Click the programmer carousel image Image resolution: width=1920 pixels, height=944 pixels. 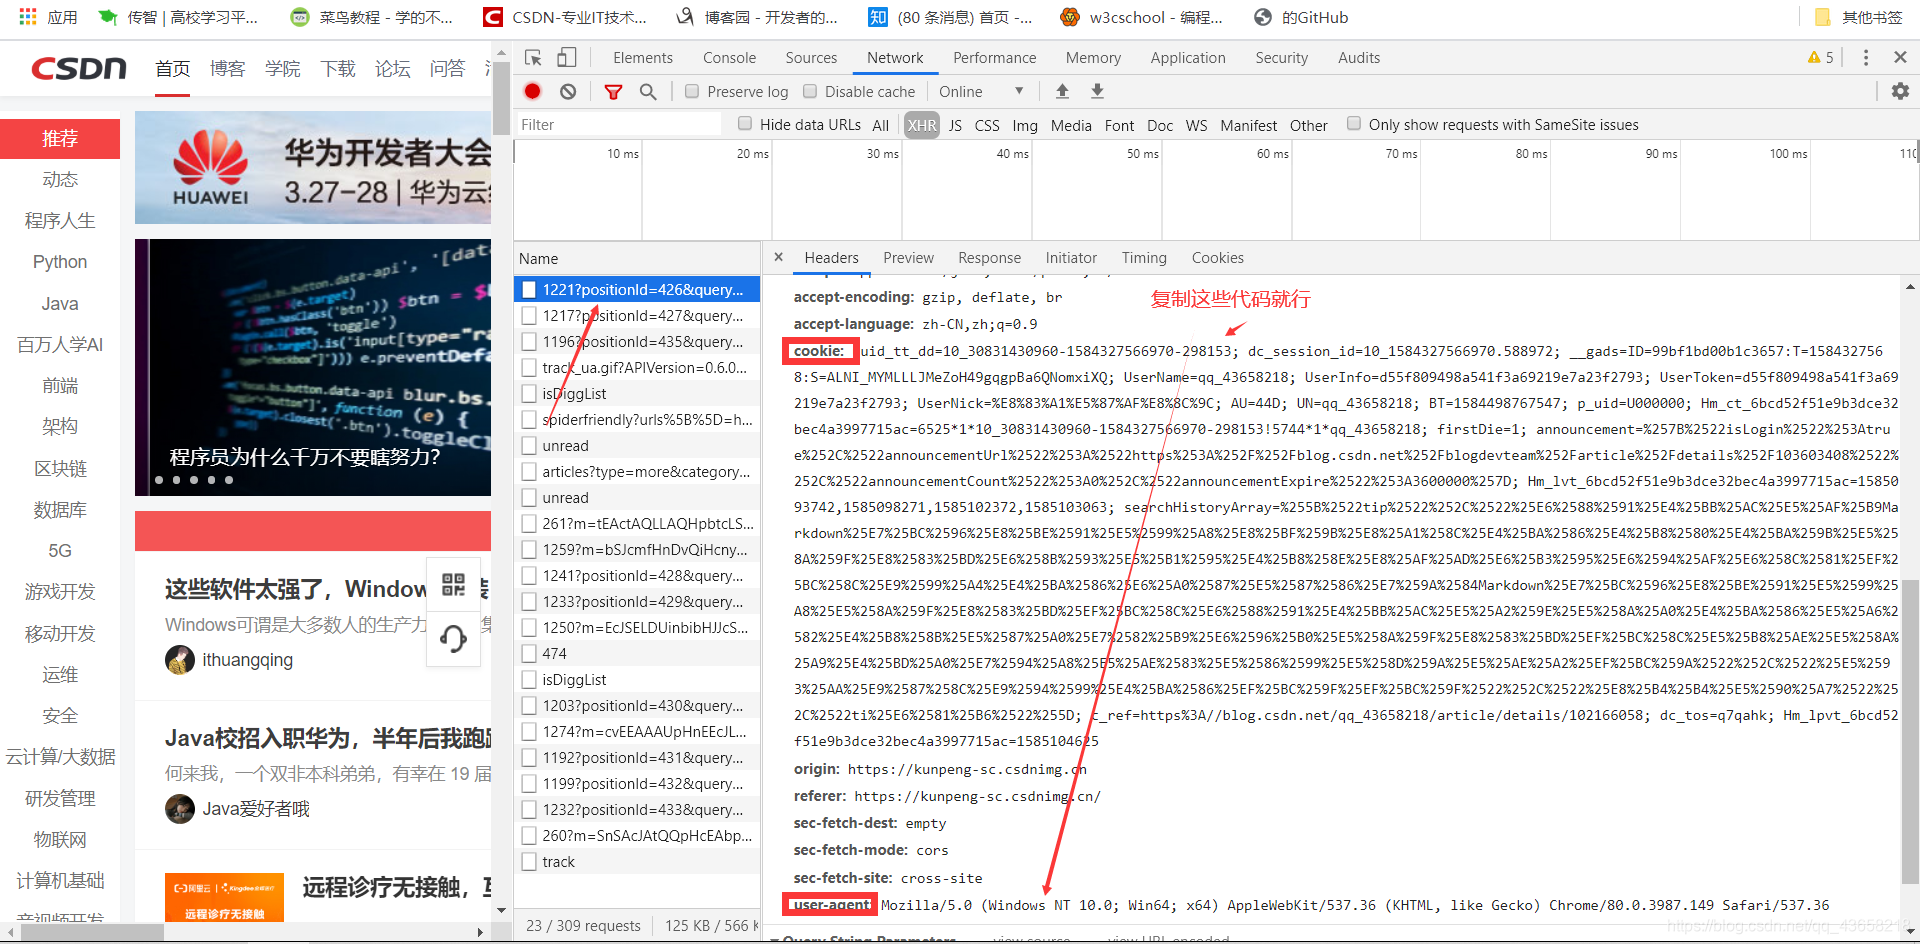[313, 367]
